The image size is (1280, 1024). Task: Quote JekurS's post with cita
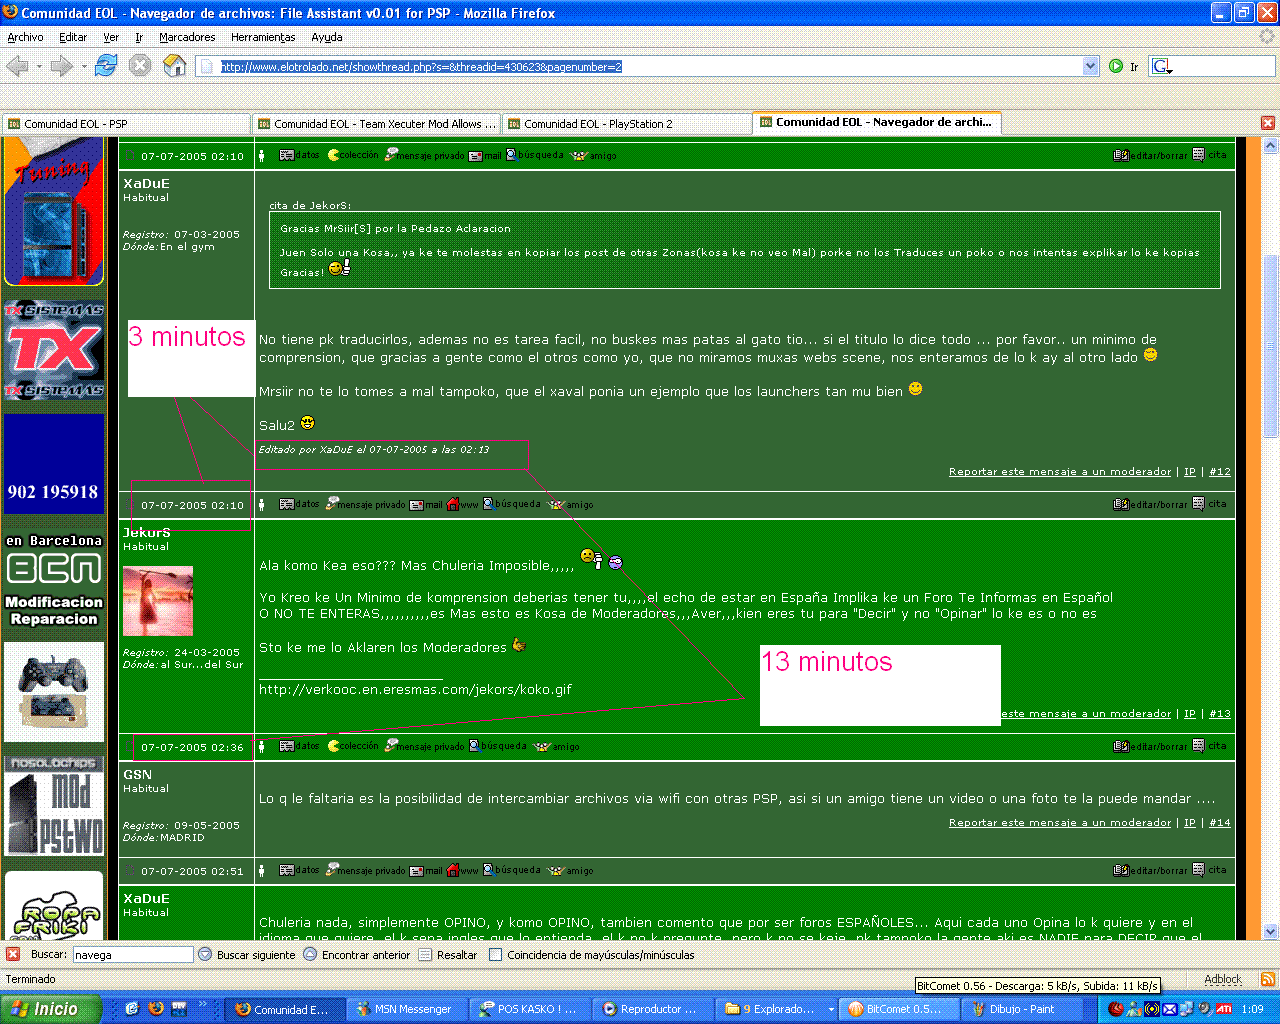pos(1209,504)
